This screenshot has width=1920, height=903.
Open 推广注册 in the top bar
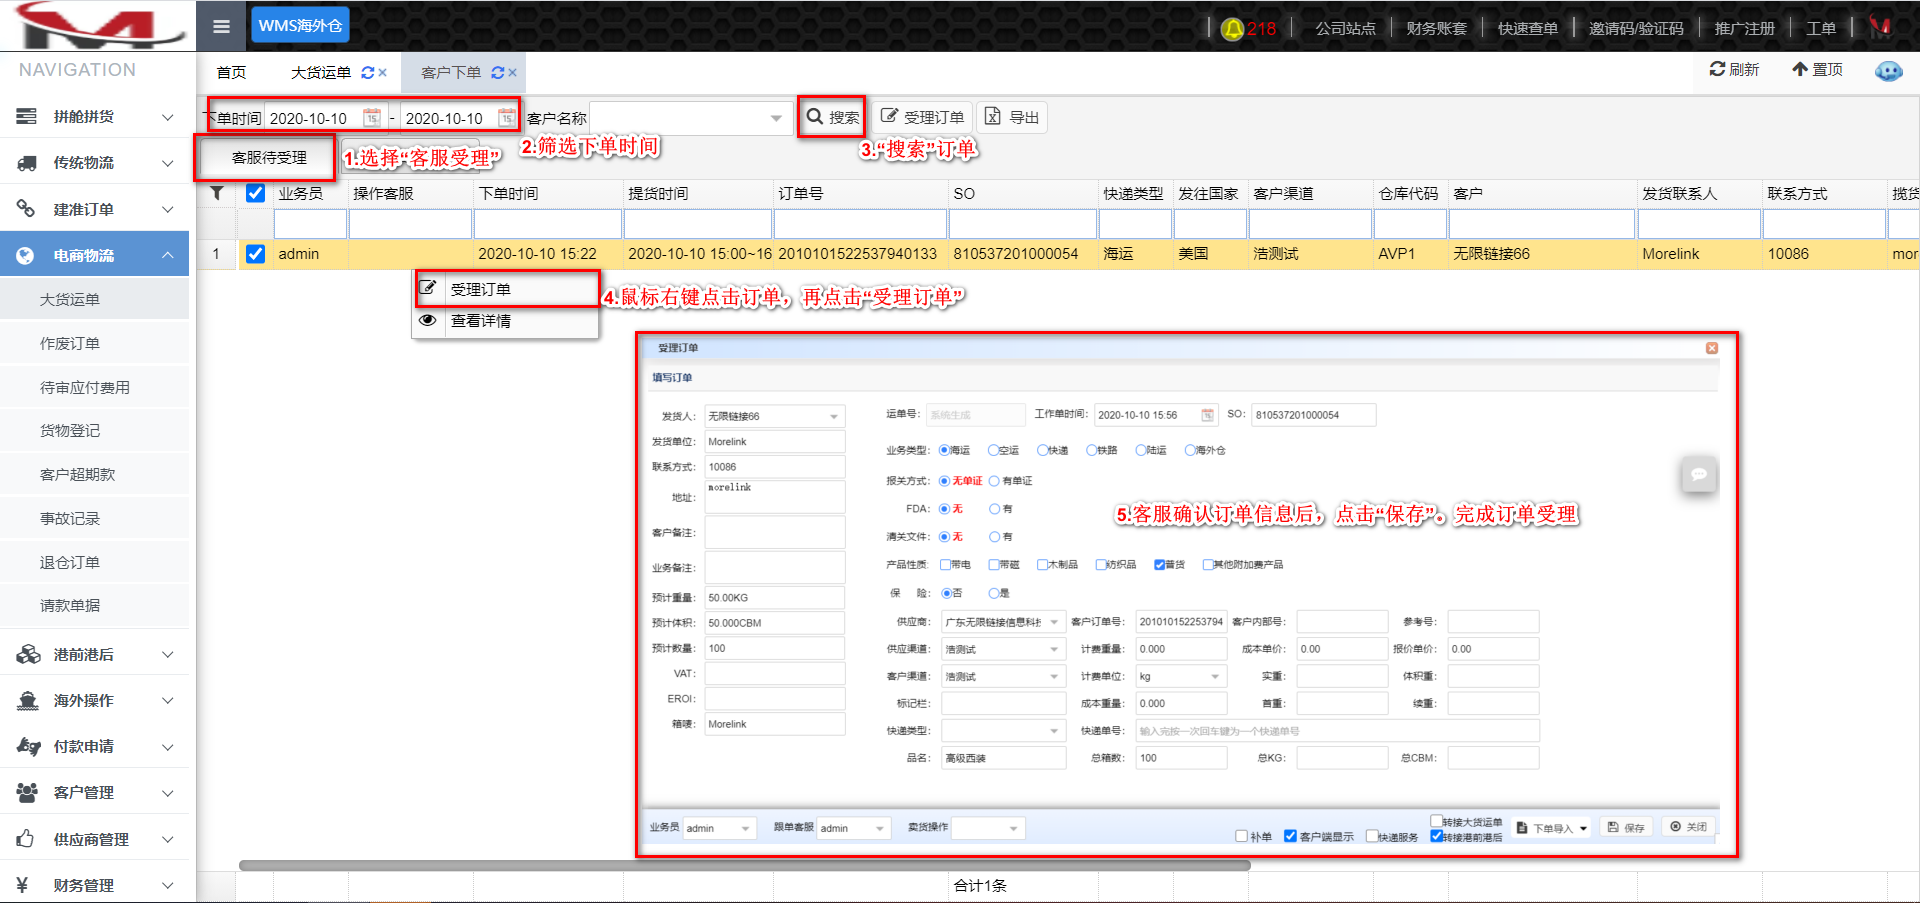point(1744,28)
